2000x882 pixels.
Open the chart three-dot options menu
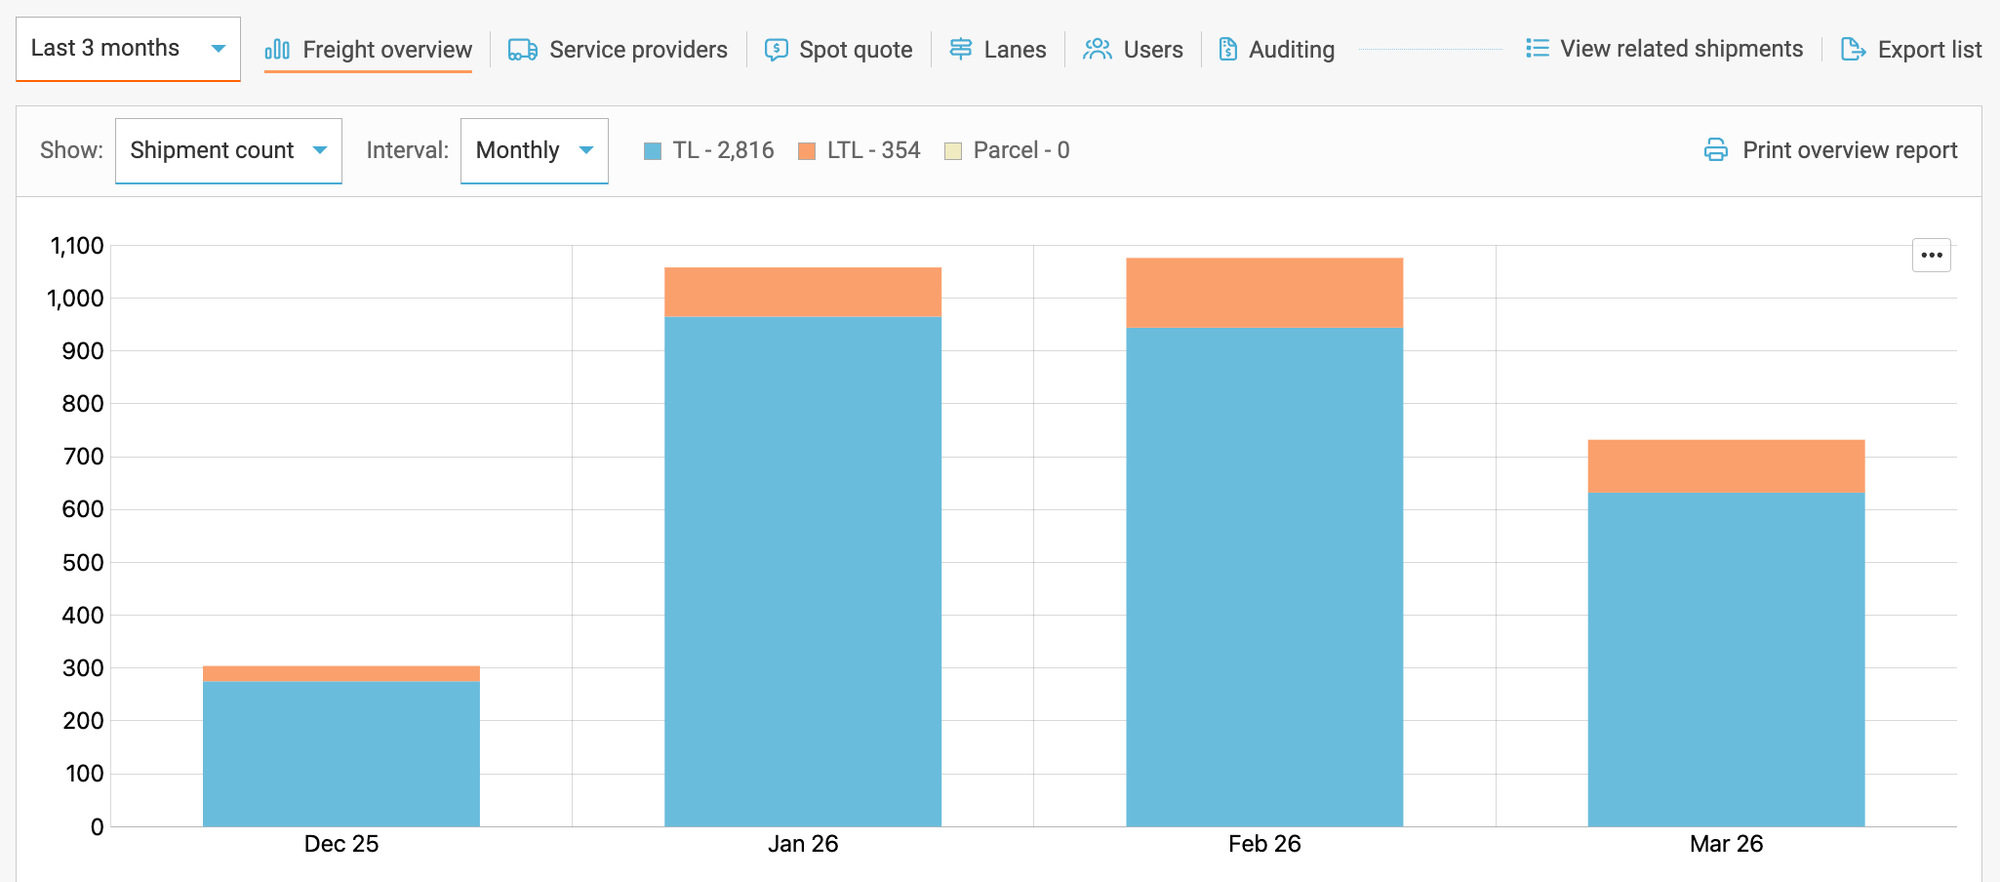pyautogui.click(x=1931, y=255)
